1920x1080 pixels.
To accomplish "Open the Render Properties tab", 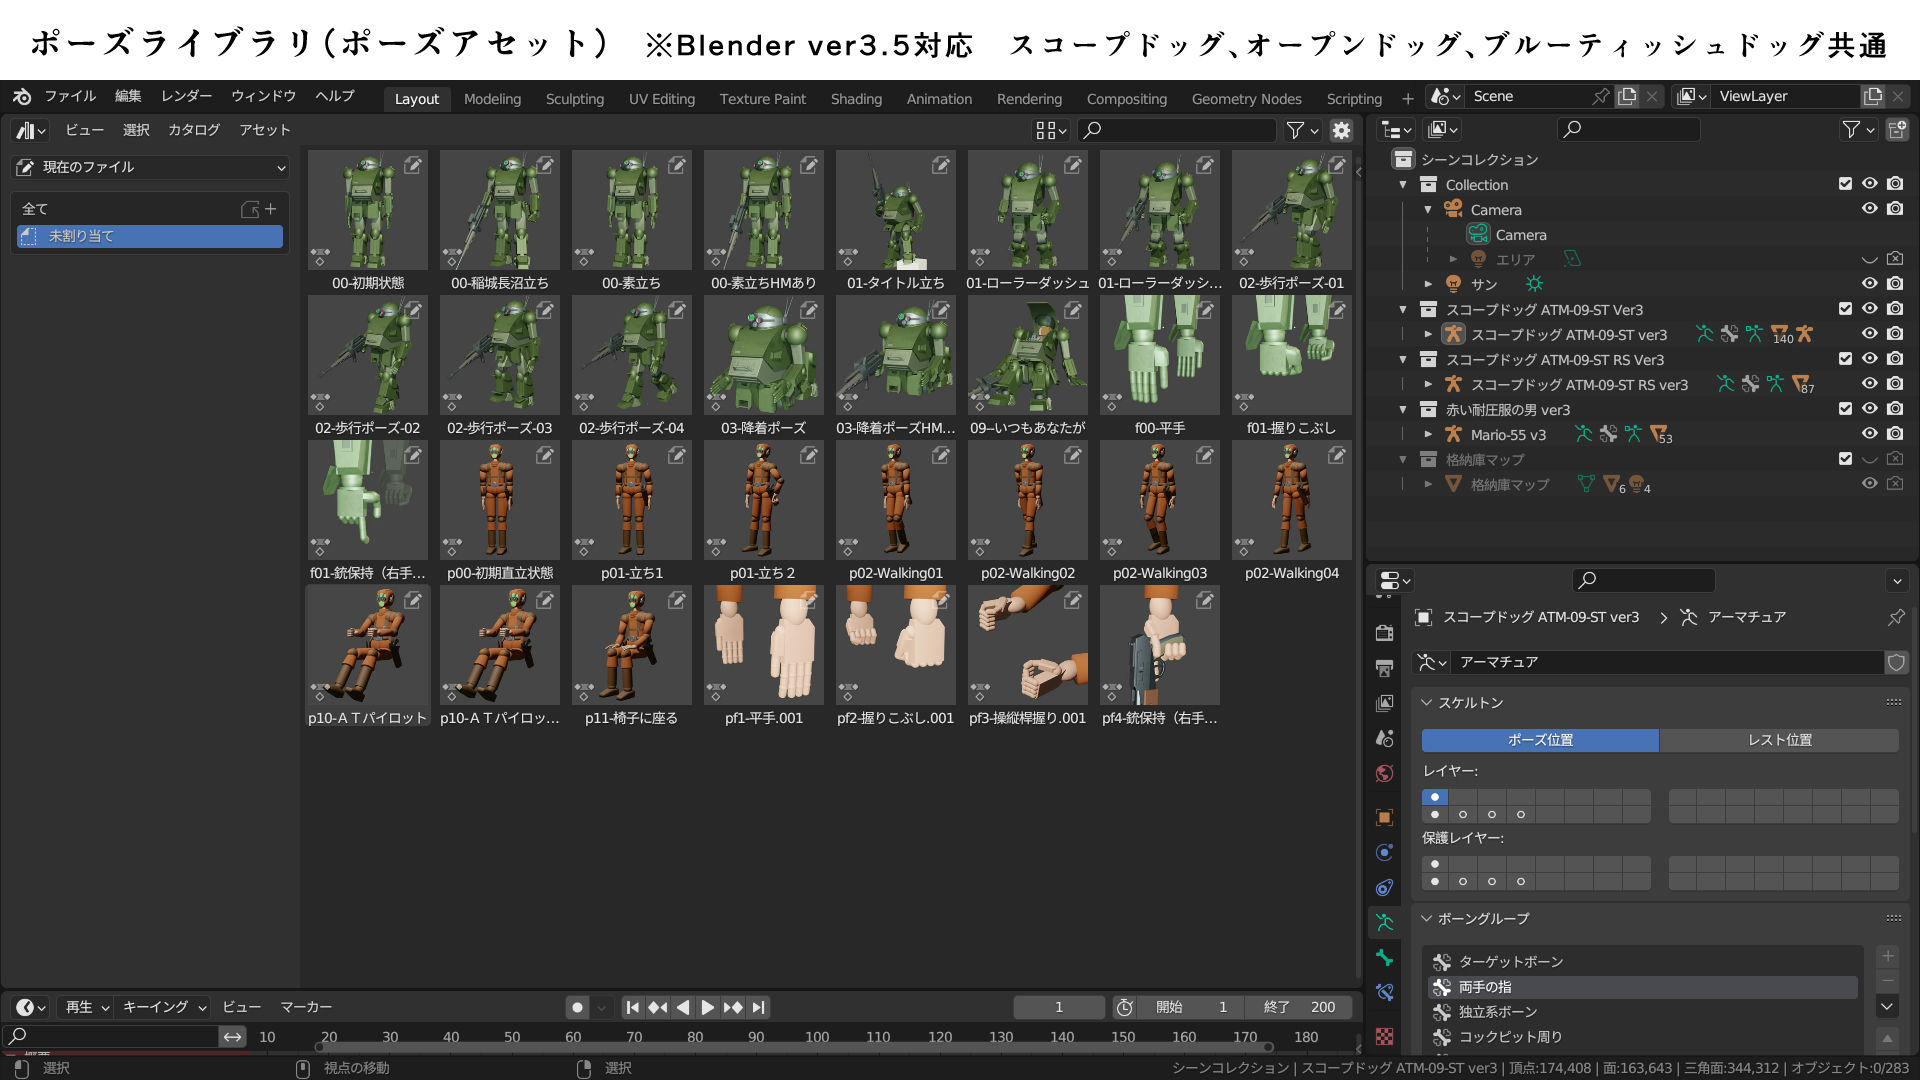I will pyautogui.click(x=1385, y=635).
